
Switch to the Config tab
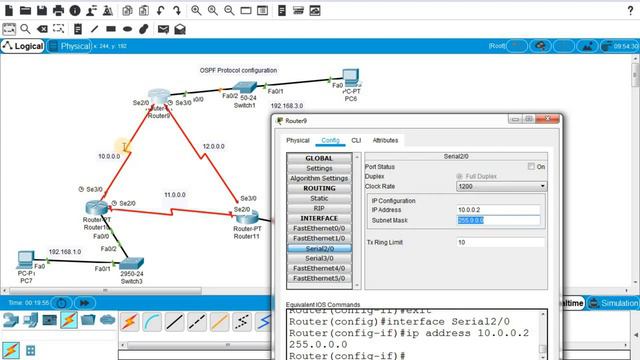click(330, 140)
